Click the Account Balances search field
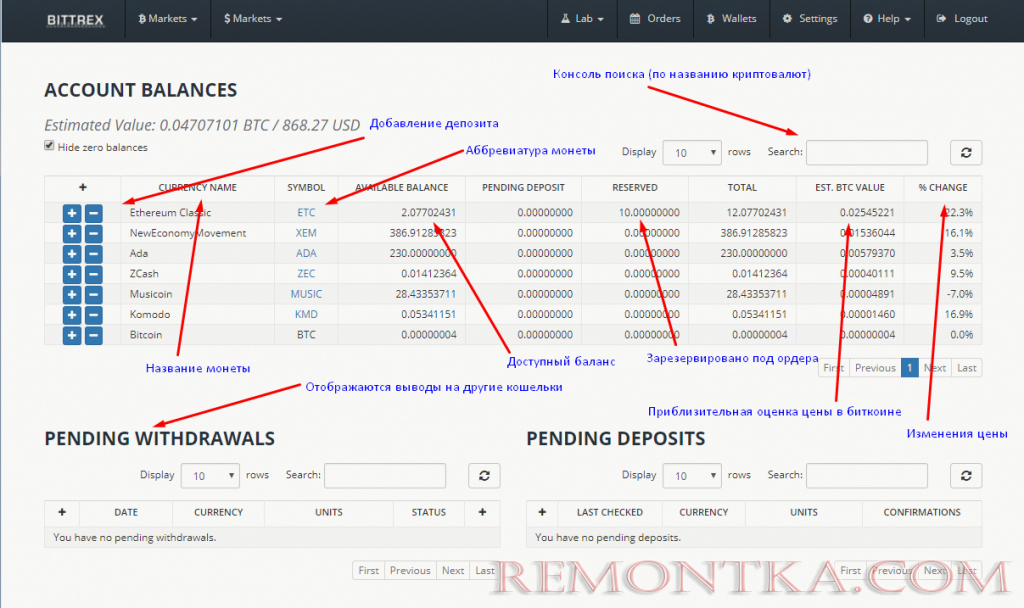This screenshot has height=608, width=1024. (867, 152)
